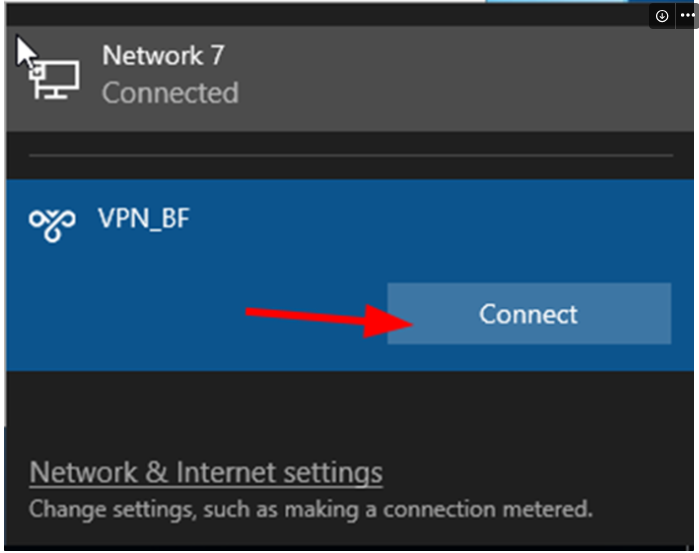Click the Connected status text

(x=170, y=93)
